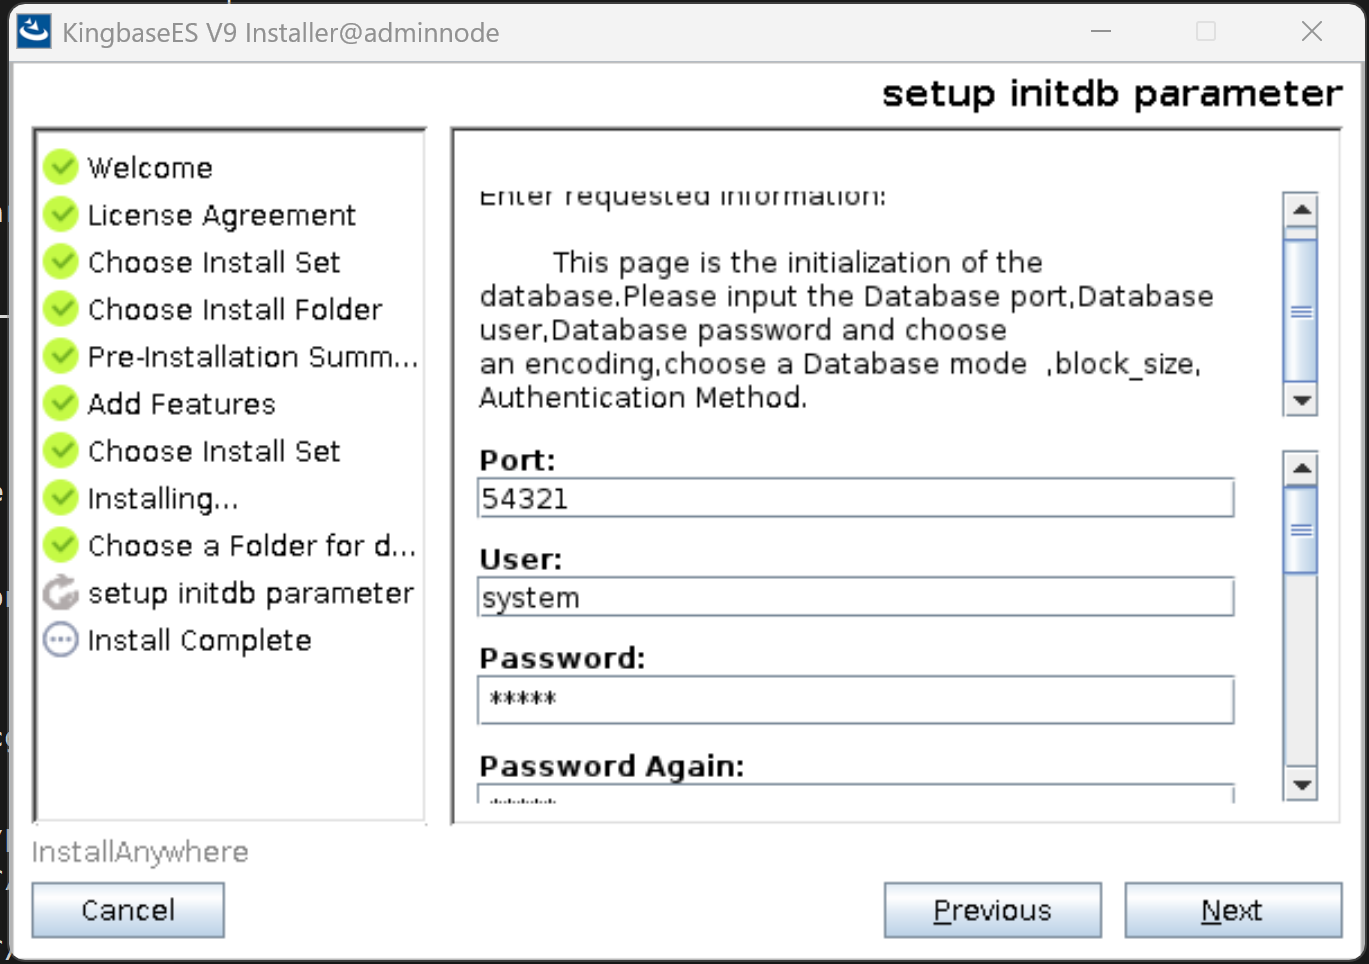Click the form panel scroll down arrow
The height and width of the screenshot is (964, 1369).
coord(1300,785)
